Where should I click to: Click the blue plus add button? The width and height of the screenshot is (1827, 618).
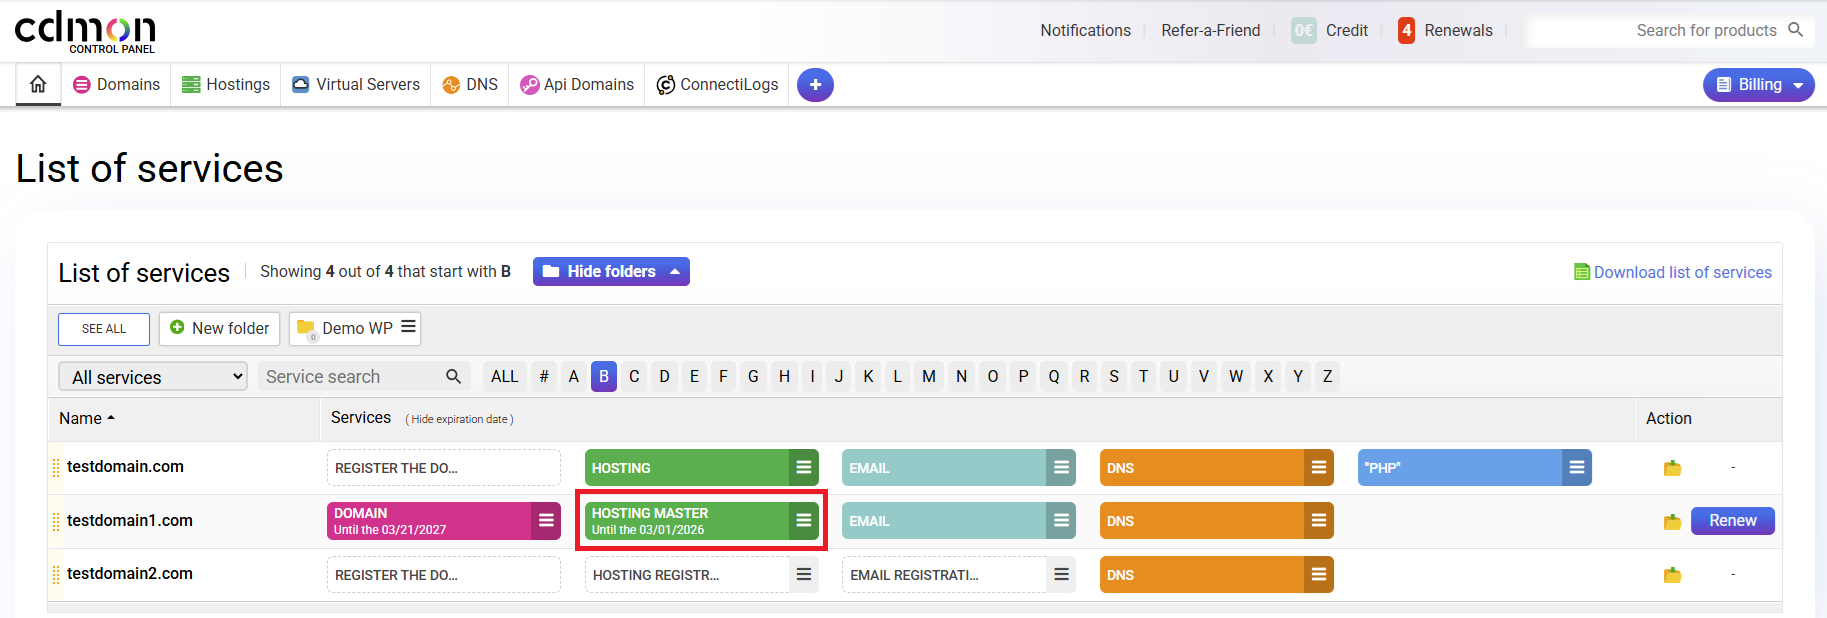click(x=815, y=85)
